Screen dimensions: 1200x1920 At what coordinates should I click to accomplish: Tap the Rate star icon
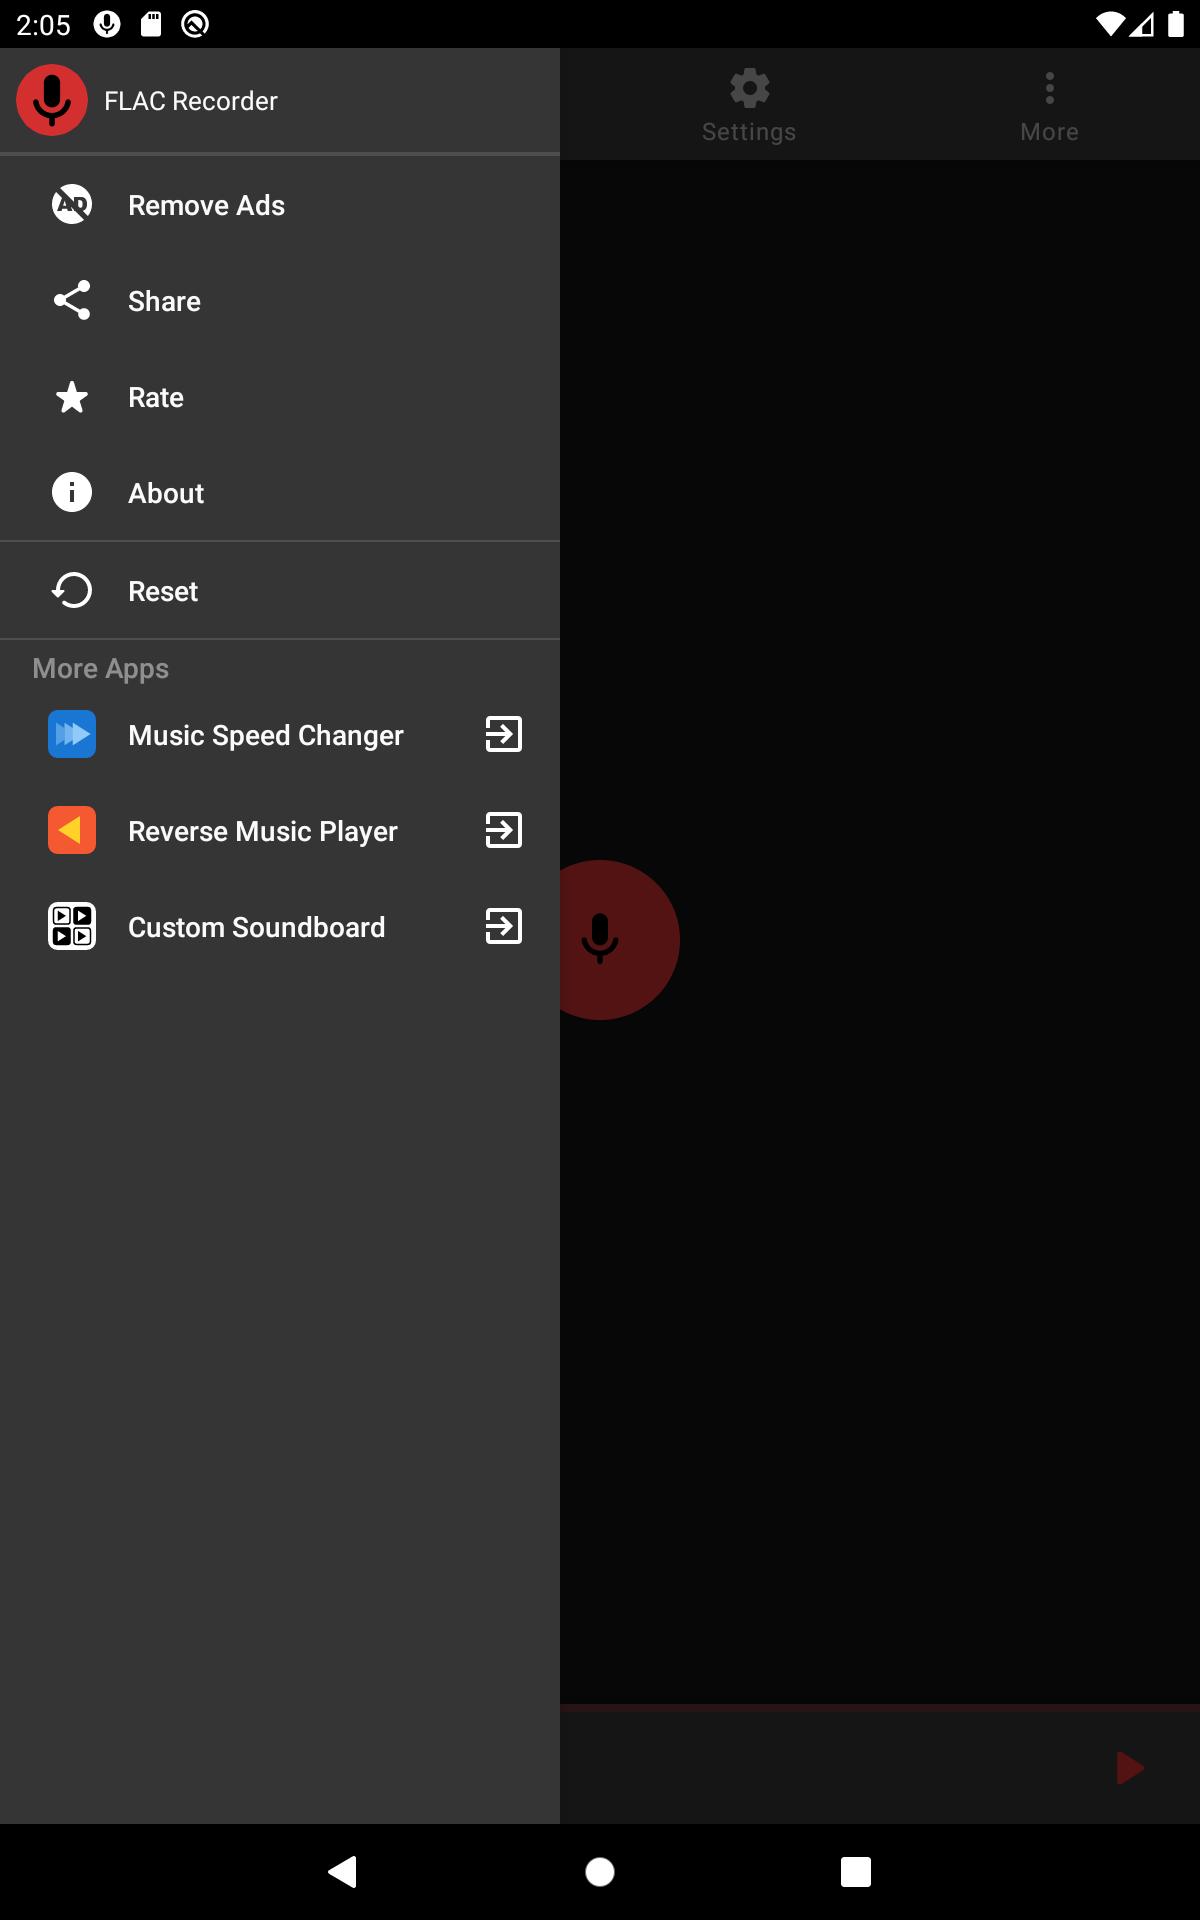(72, 397)
